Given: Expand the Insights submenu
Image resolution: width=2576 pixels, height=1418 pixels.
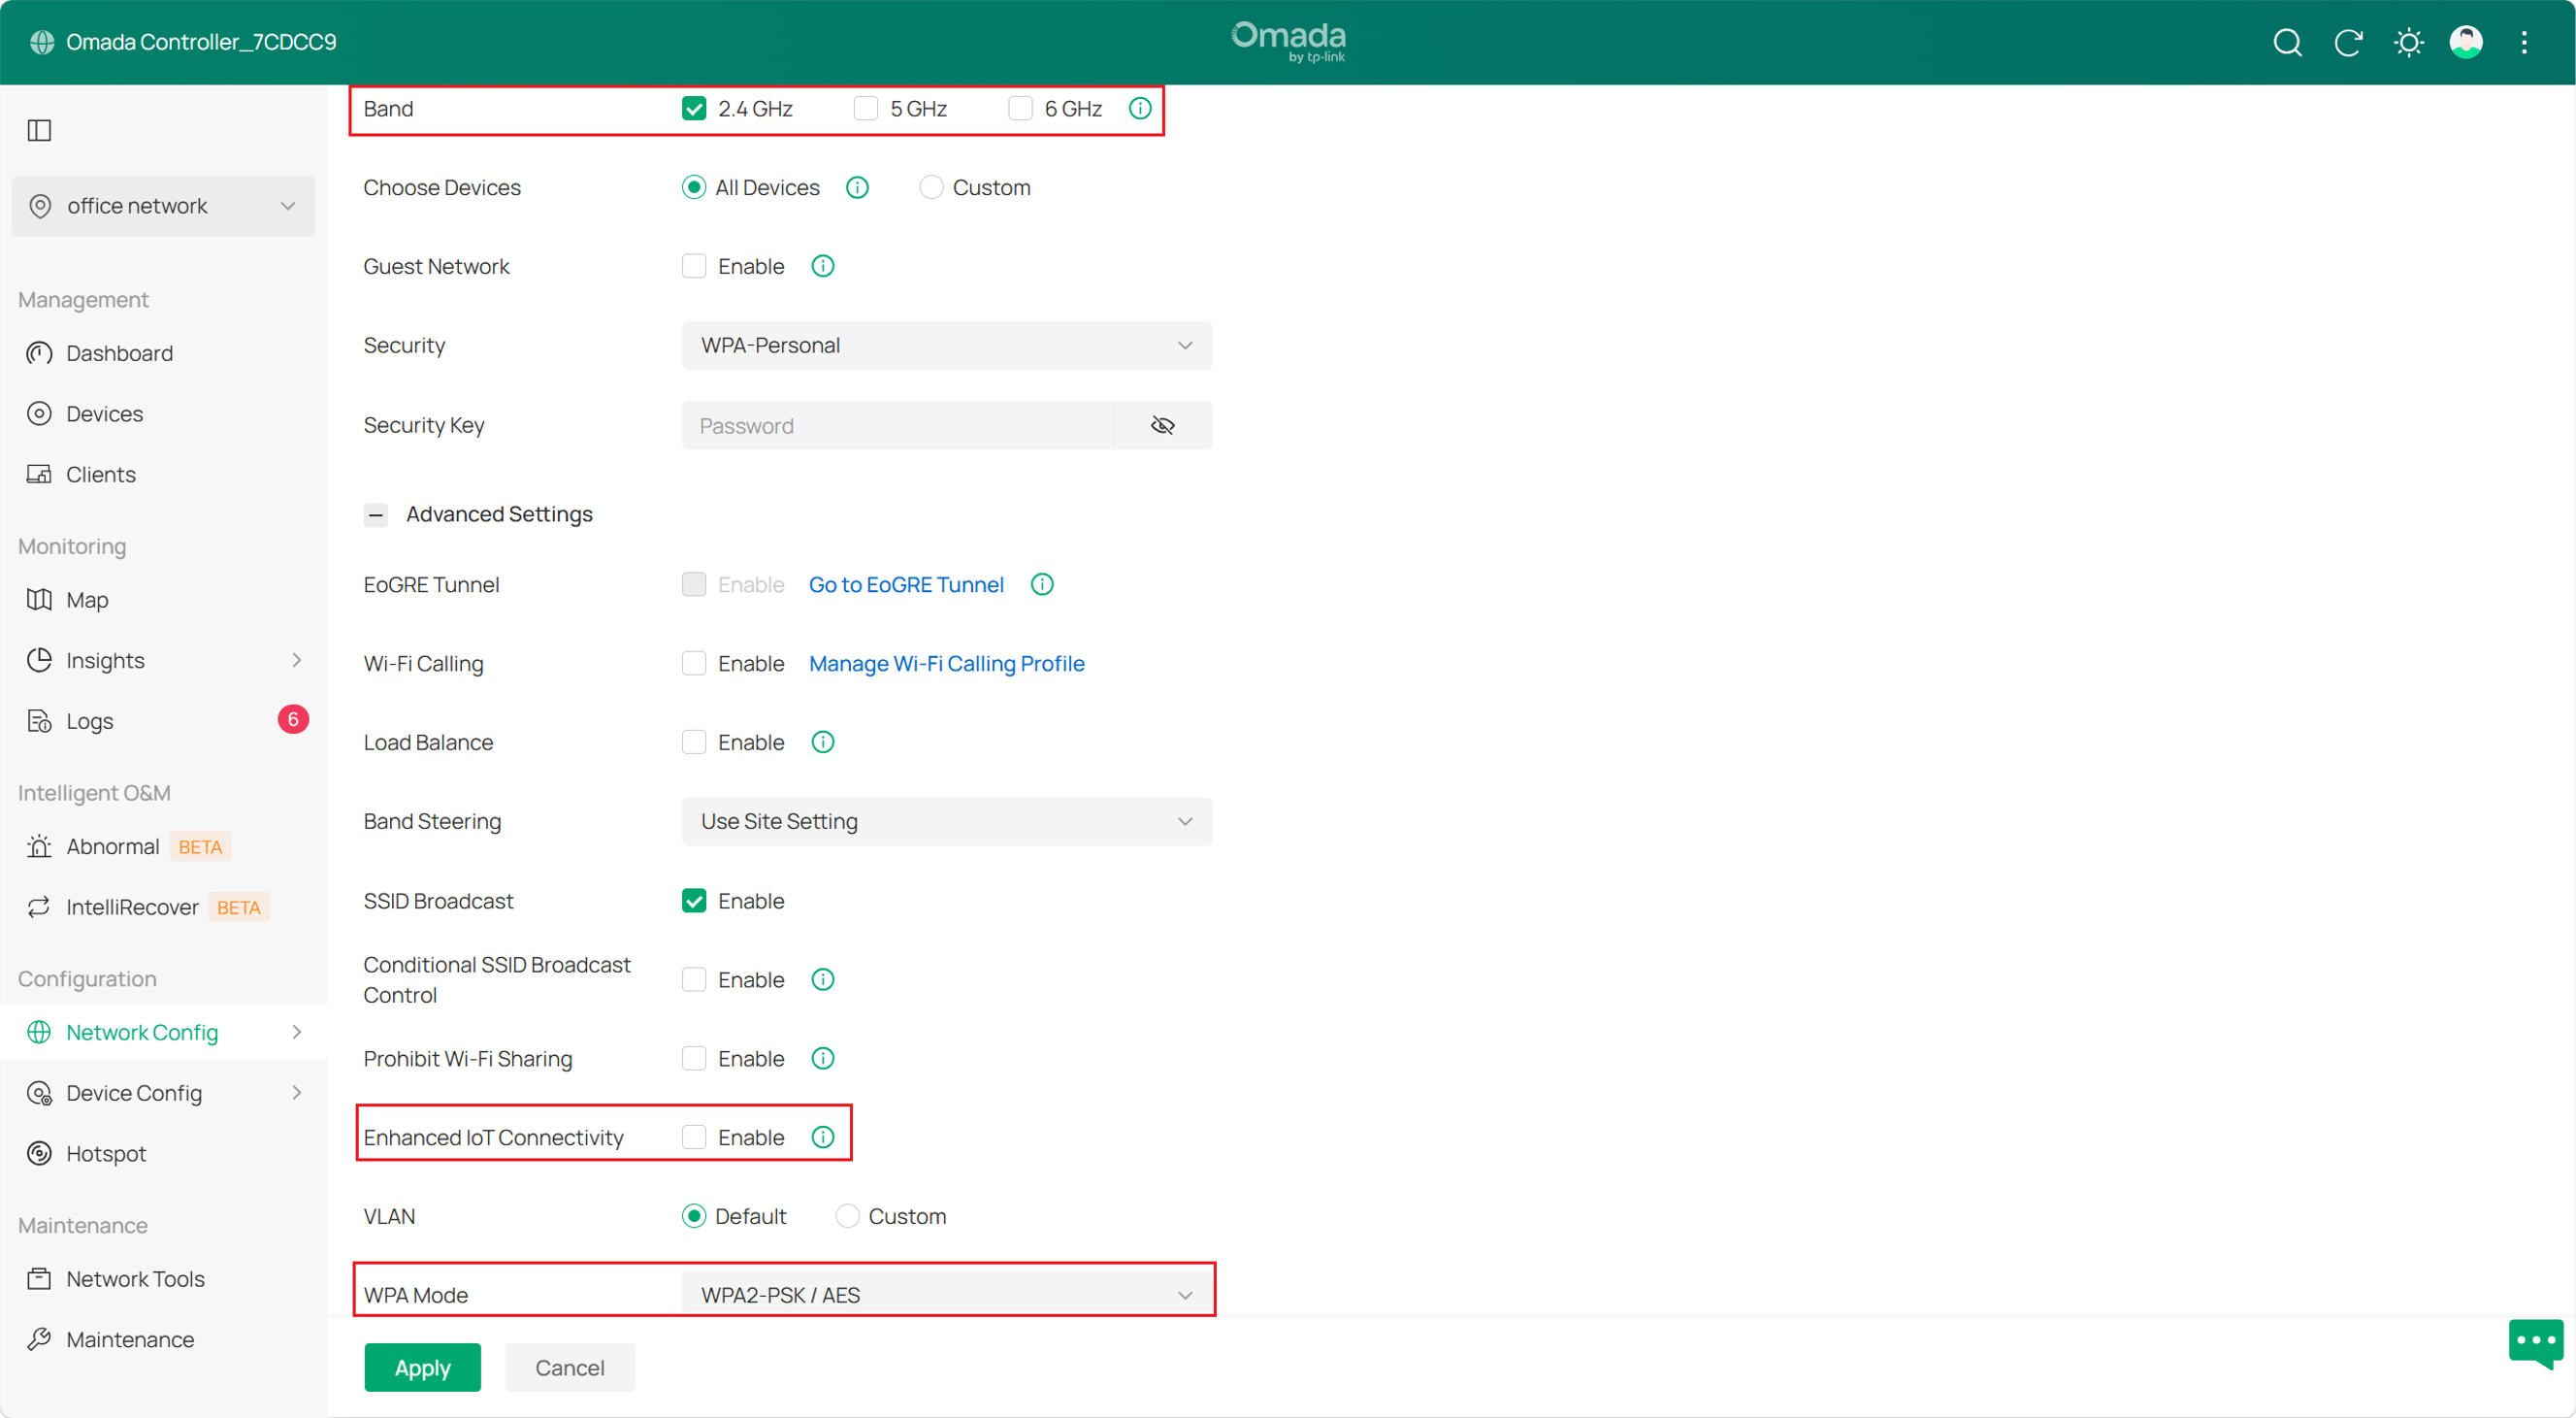Looking at the screenshot, I should pos(296,660).
